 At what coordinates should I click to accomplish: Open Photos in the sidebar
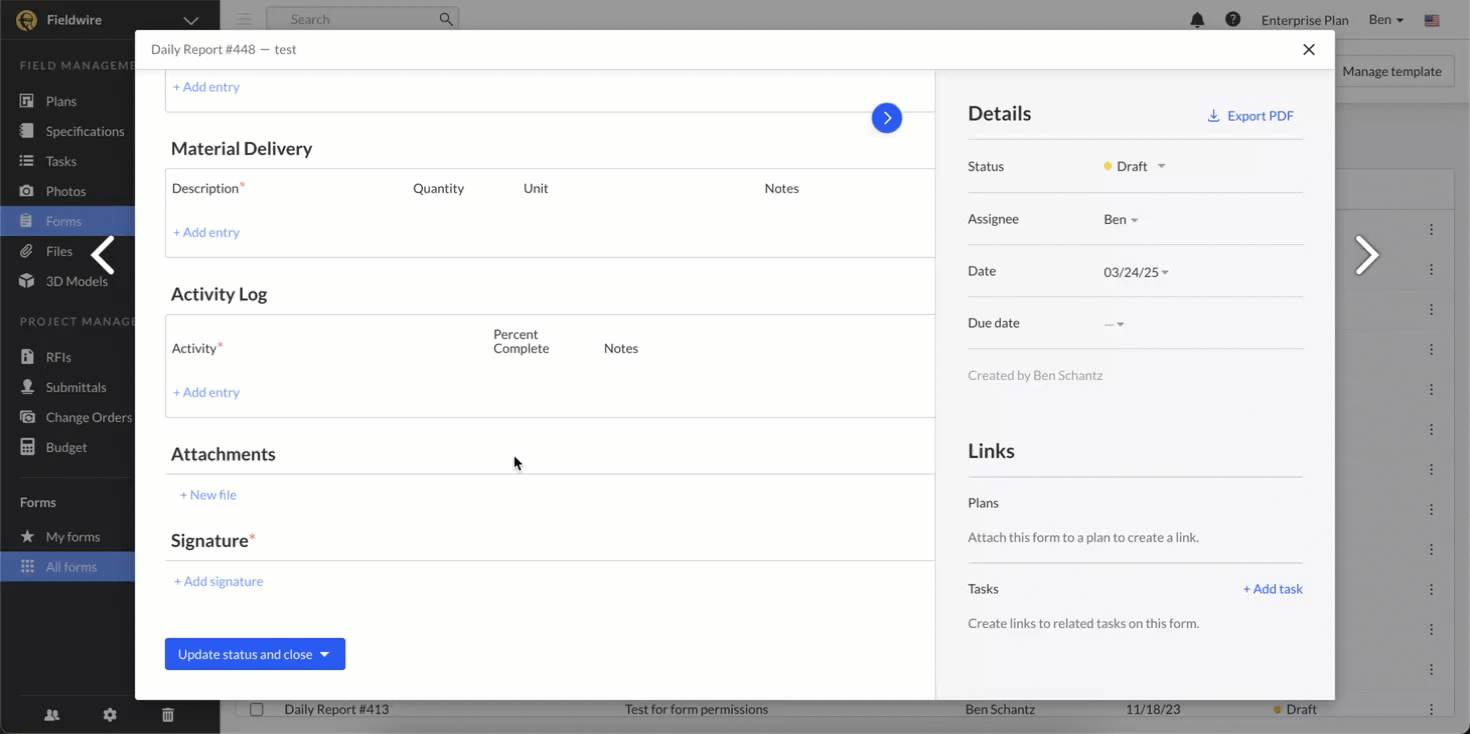65,191
